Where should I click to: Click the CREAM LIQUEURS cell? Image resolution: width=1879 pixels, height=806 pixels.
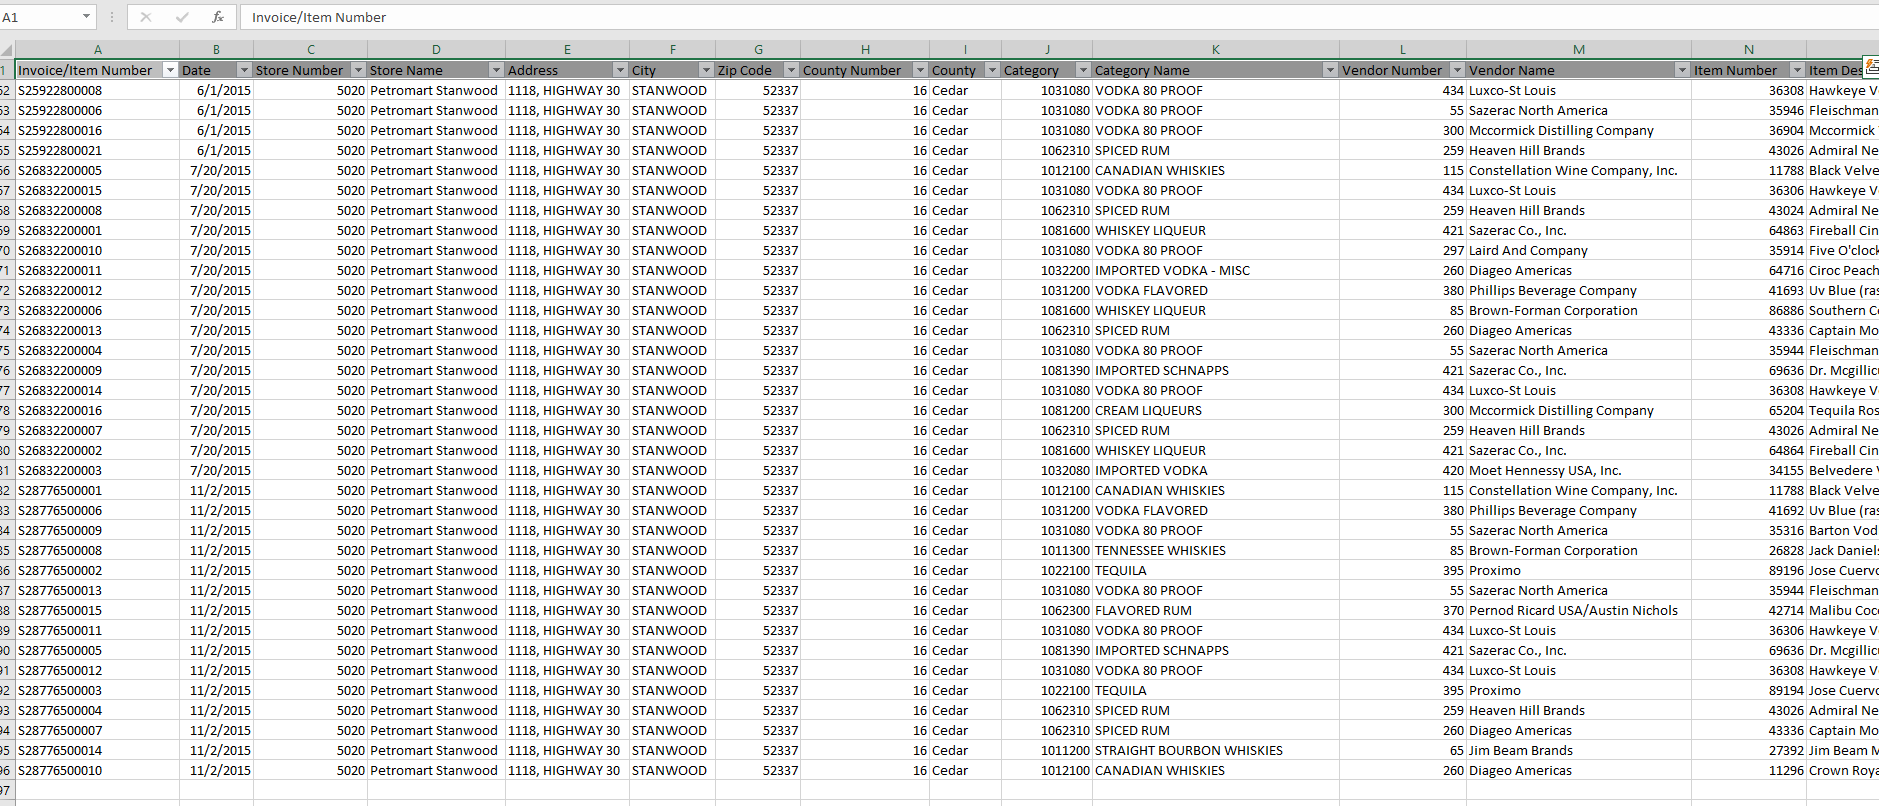(1216, 410)
